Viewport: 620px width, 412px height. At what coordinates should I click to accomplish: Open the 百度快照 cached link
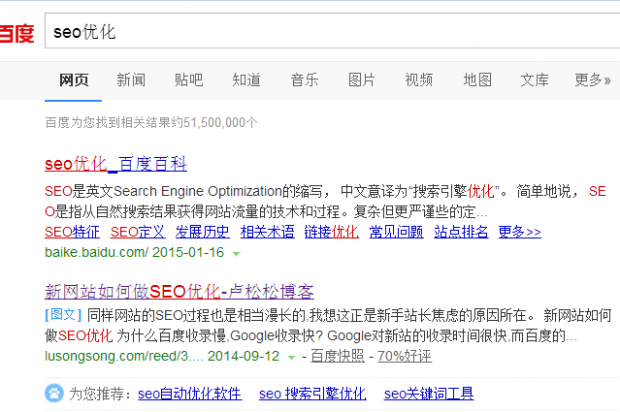337,356
